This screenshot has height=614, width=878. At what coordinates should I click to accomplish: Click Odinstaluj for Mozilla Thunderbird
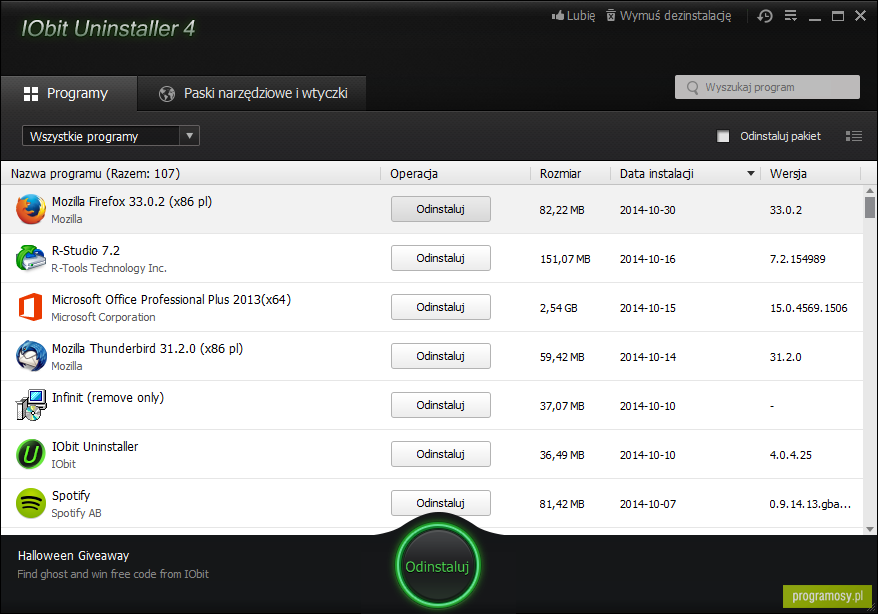click(441, 356)
